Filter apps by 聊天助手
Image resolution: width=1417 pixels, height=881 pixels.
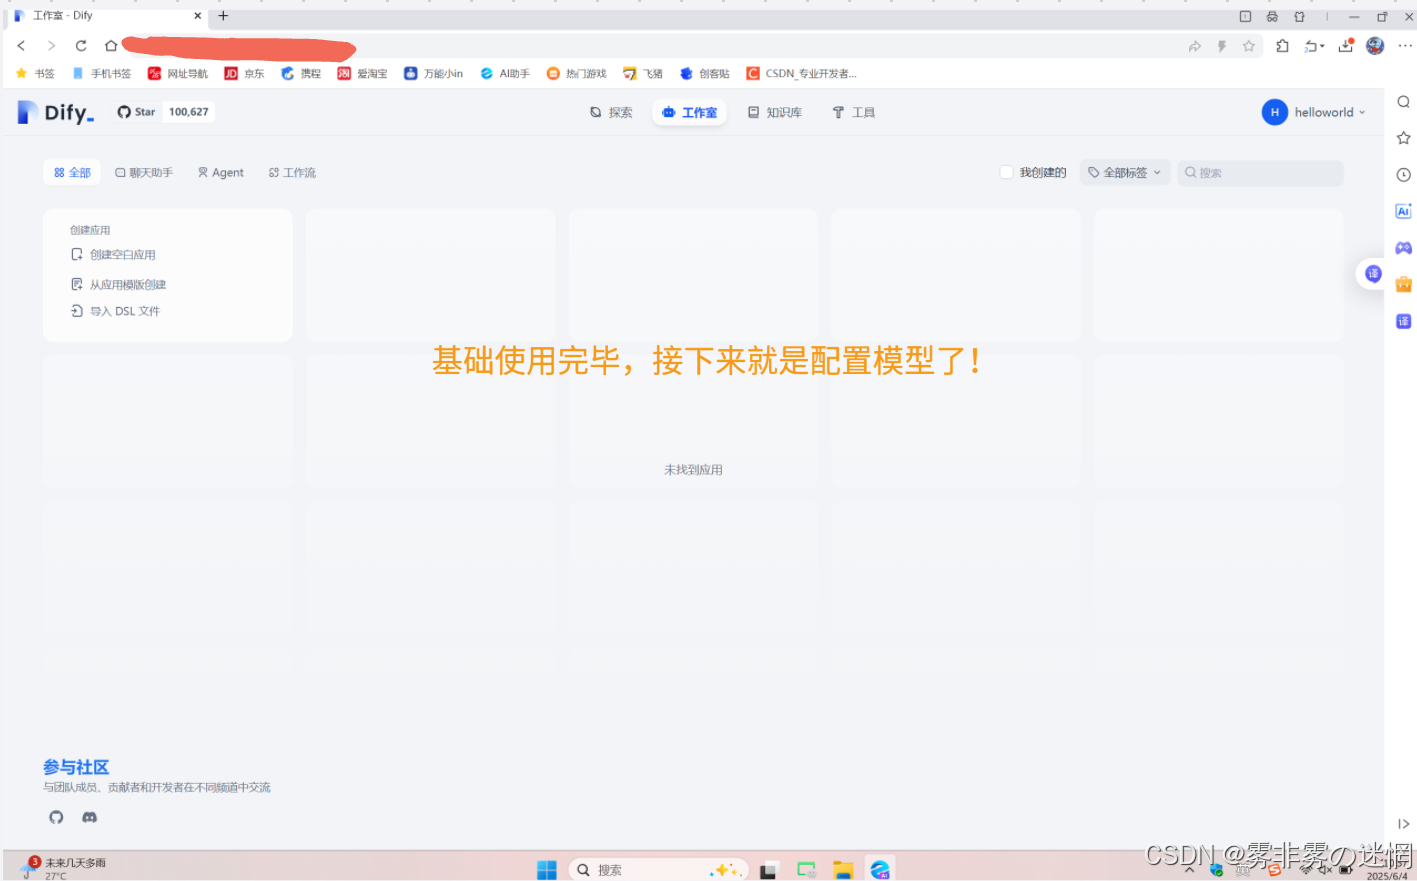tap(144, 173)
